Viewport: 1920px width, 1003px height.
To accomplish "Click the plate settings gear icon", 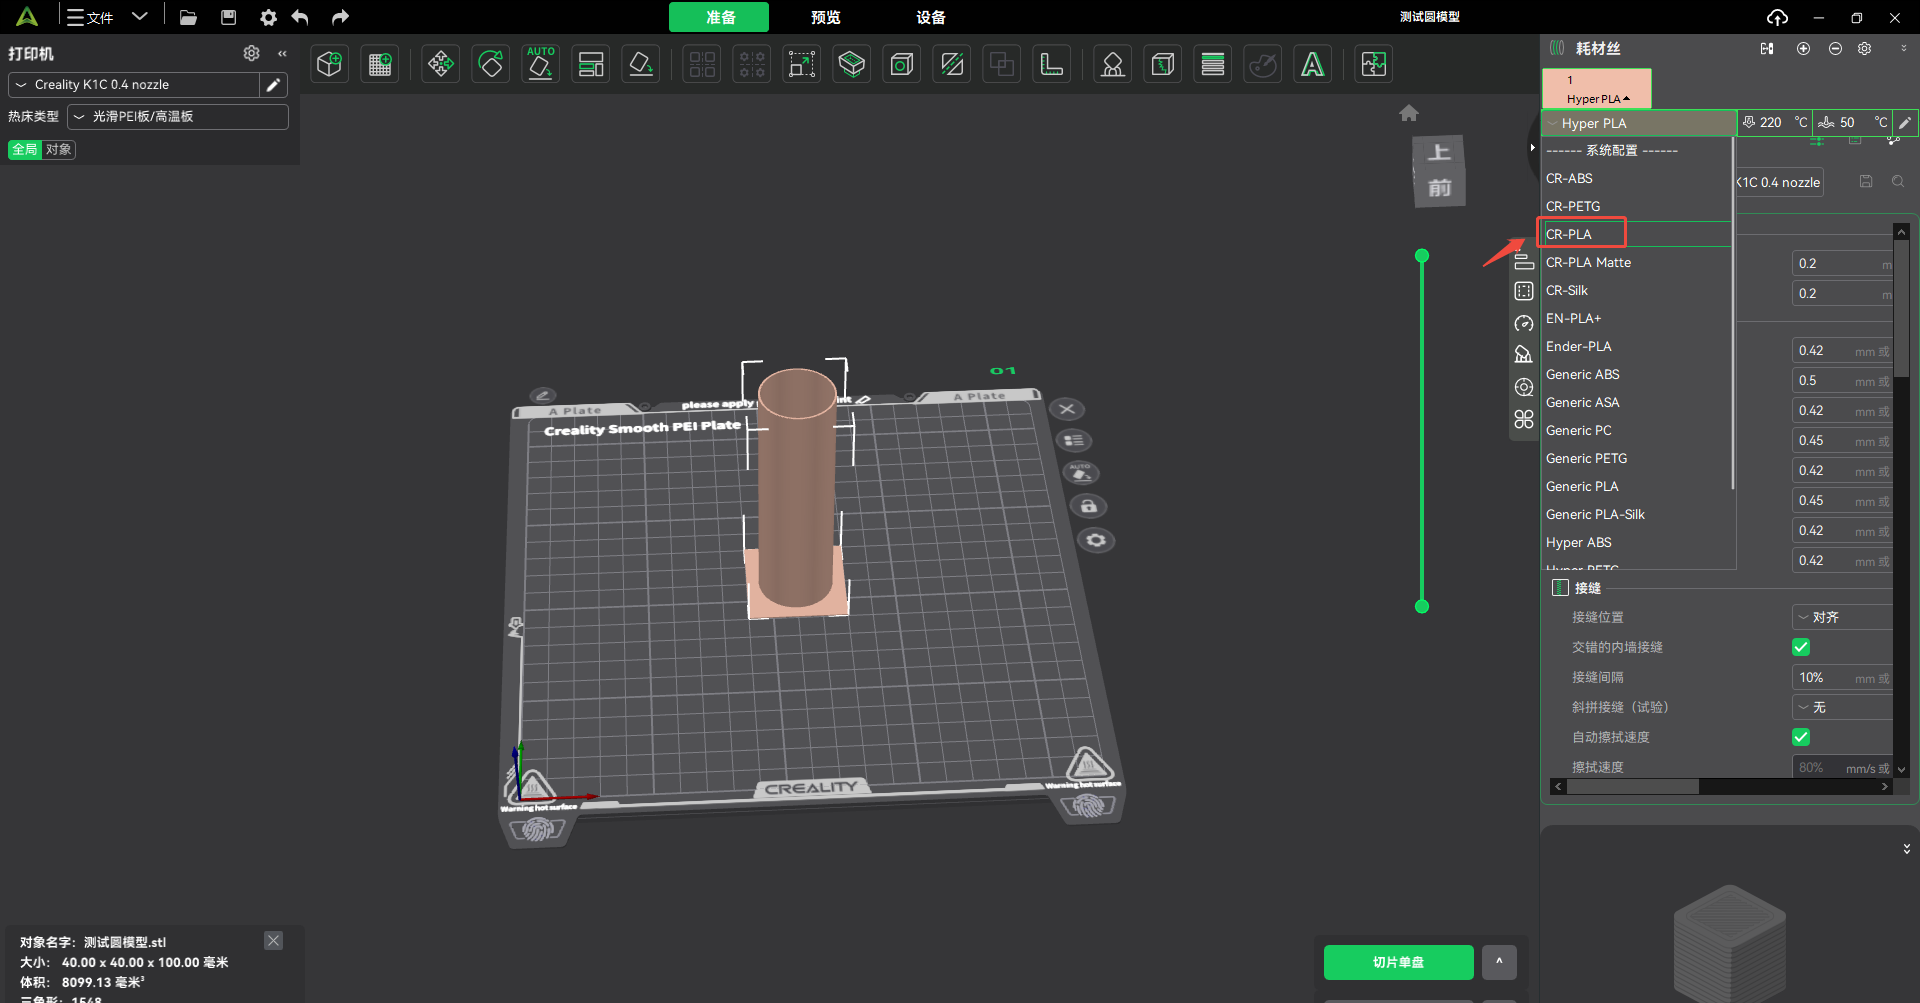I will click(x=1096, y=540).
